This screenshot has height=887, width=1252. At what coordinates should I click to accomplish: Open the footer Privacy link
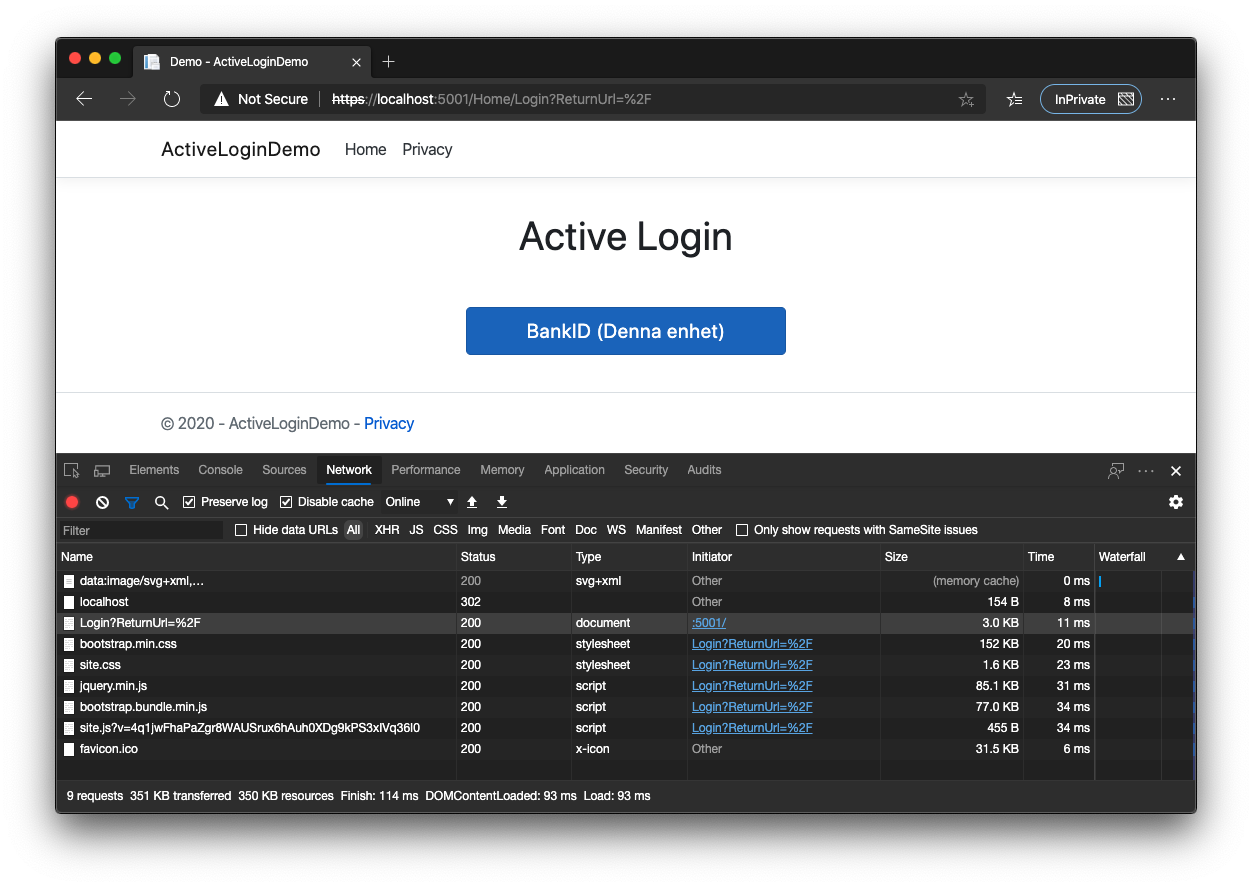click(x=389, y=423)
